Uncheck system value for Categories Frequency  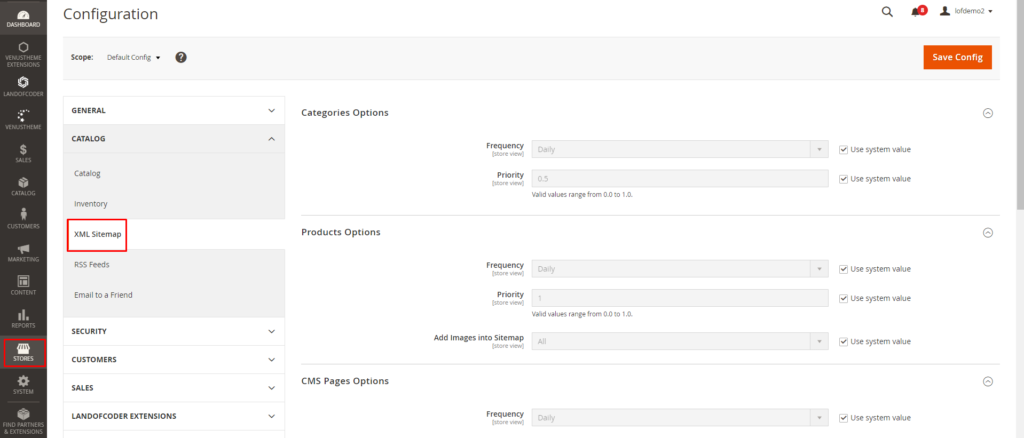[x=844, y=149]
